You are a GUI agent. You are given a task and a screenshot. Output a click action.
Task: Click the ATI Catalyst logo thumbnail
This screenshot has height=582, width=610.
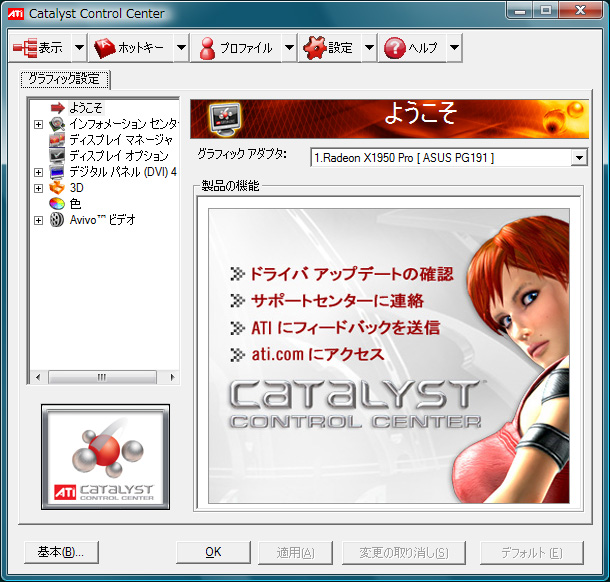click(105, 457)
